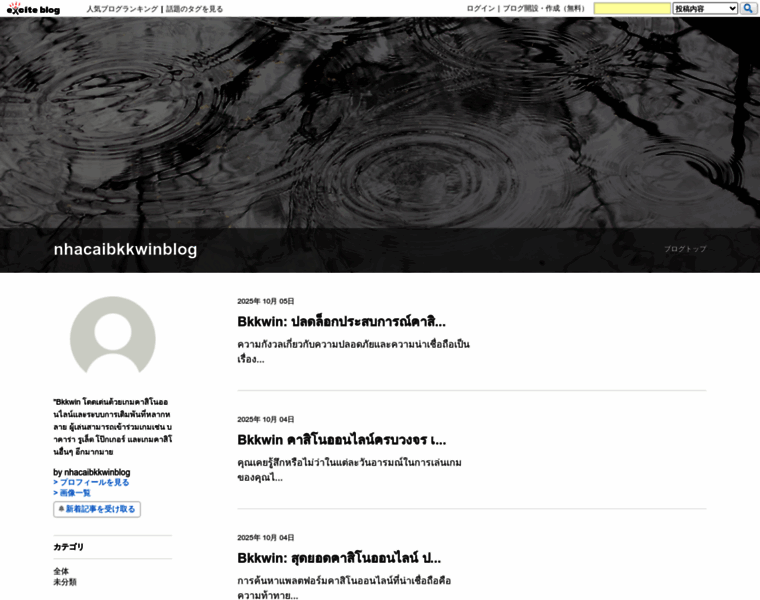Screen dimensions: 760x600
Task: Click the カテゴリ sidebar heading
Action: tap(68, 547)
